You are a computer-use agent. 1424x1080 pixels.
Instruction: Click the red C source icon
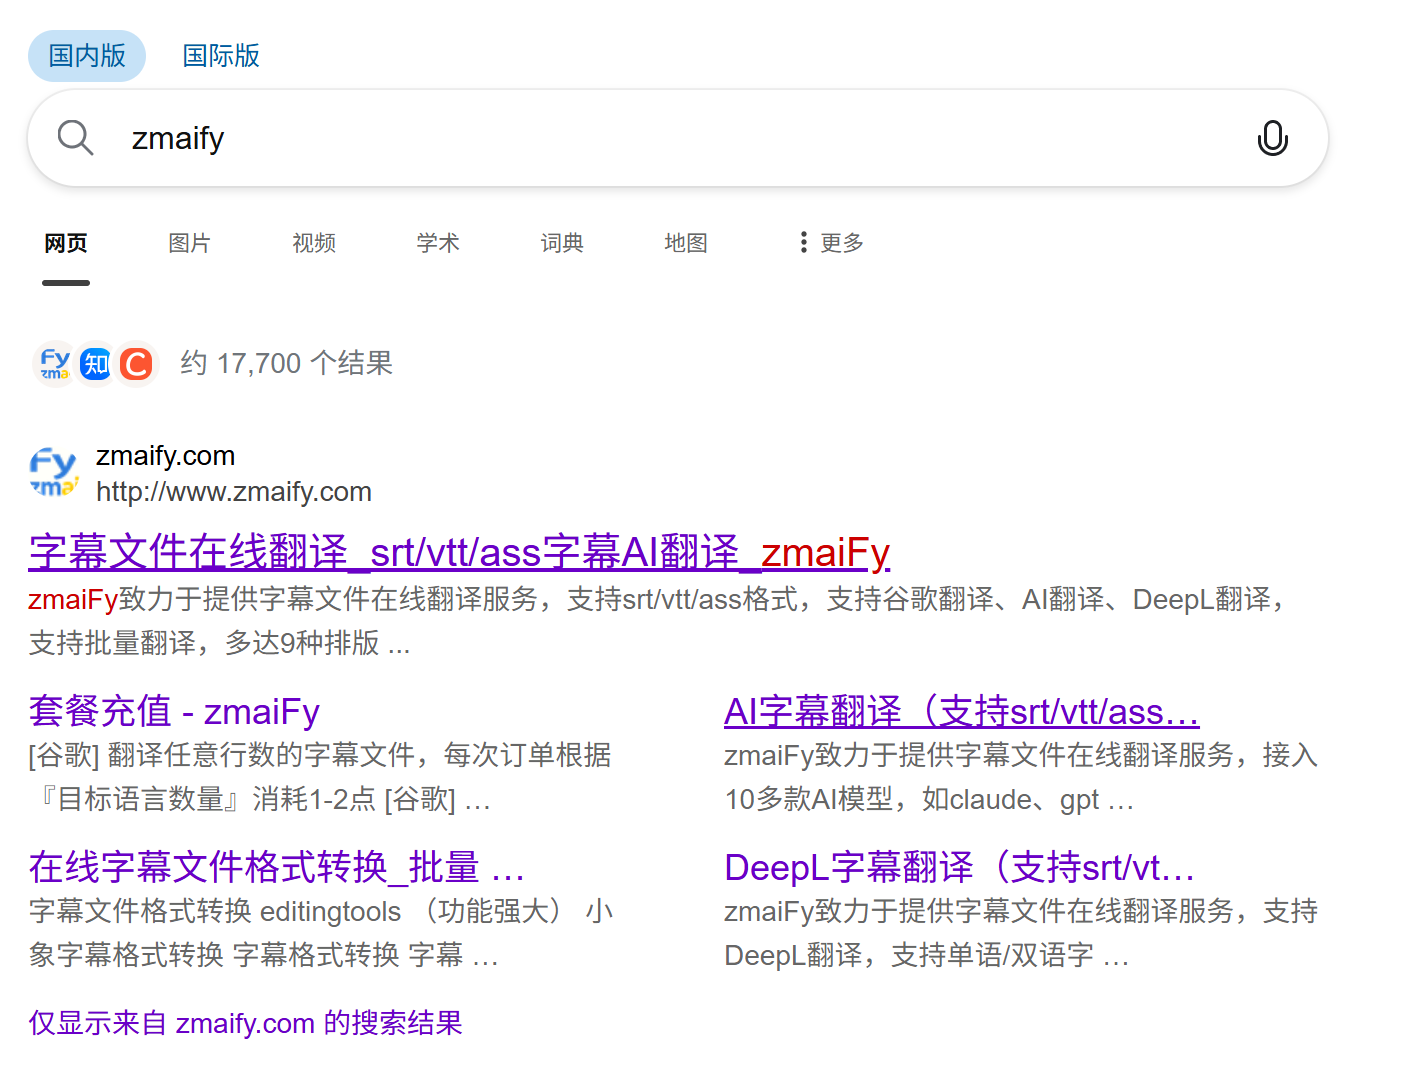[136, 364]
